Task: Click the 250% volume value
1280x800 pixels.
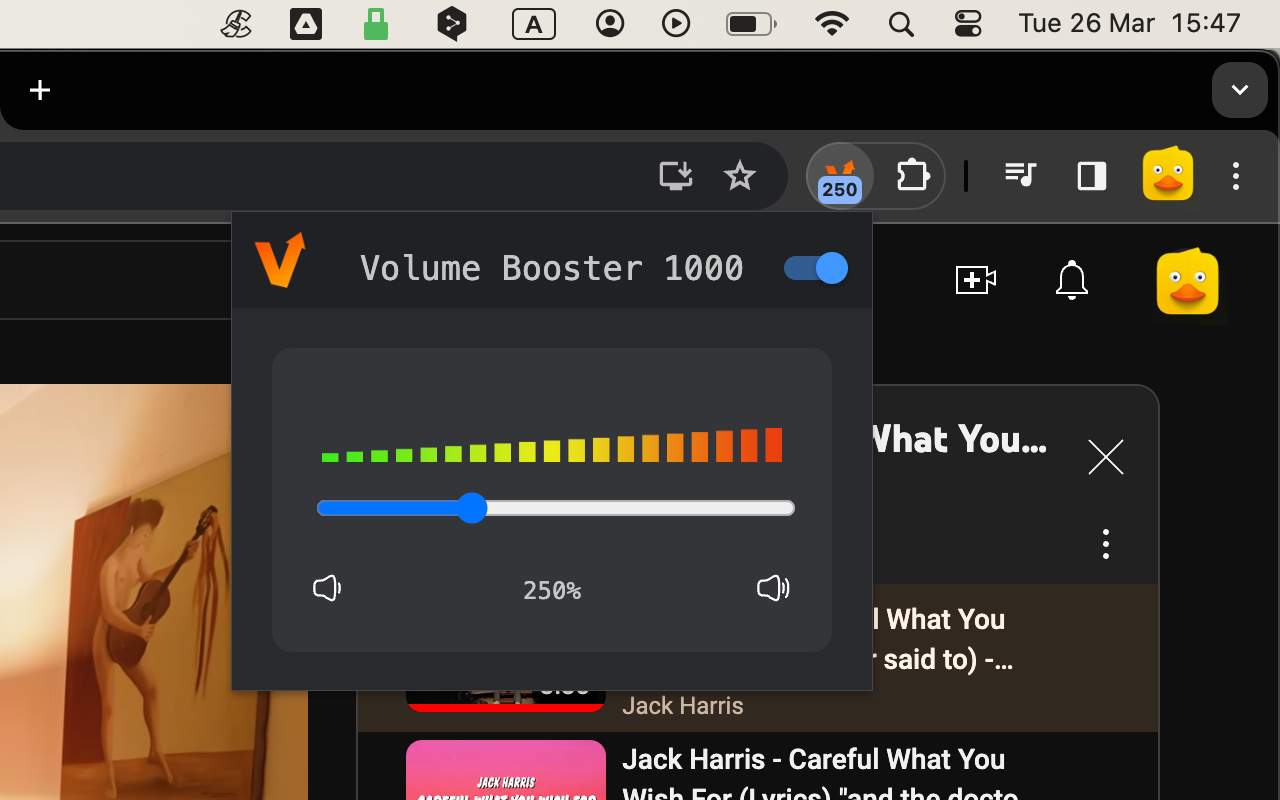Action: 552,591
